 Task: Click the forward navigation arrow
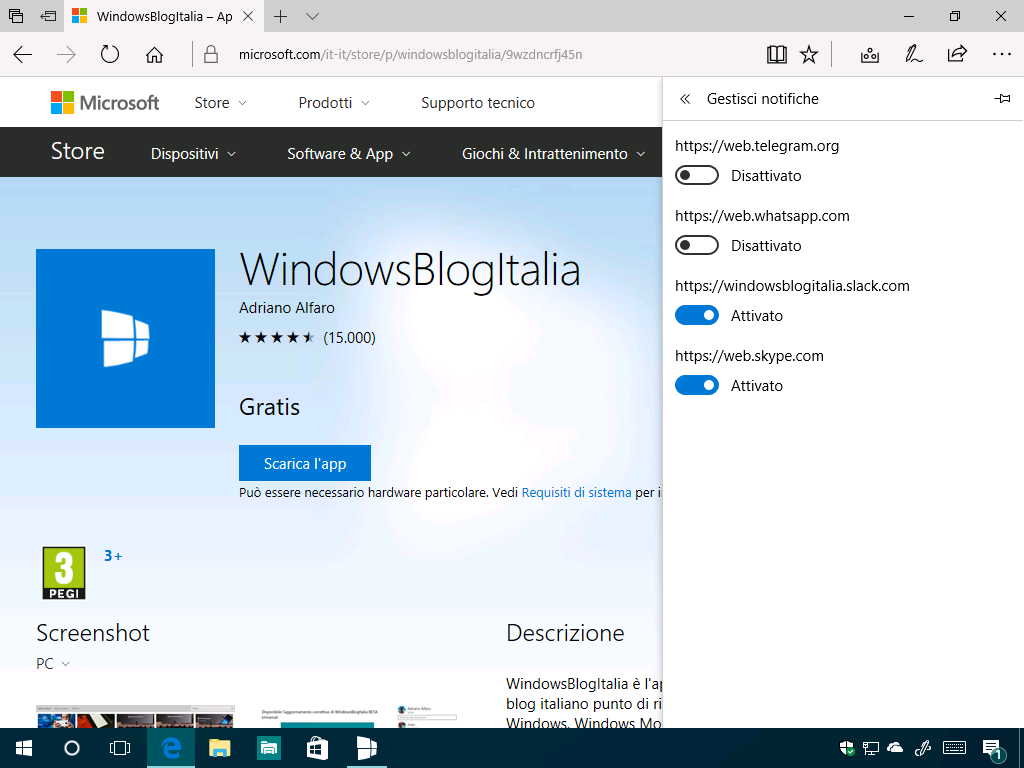pos(66,54)
